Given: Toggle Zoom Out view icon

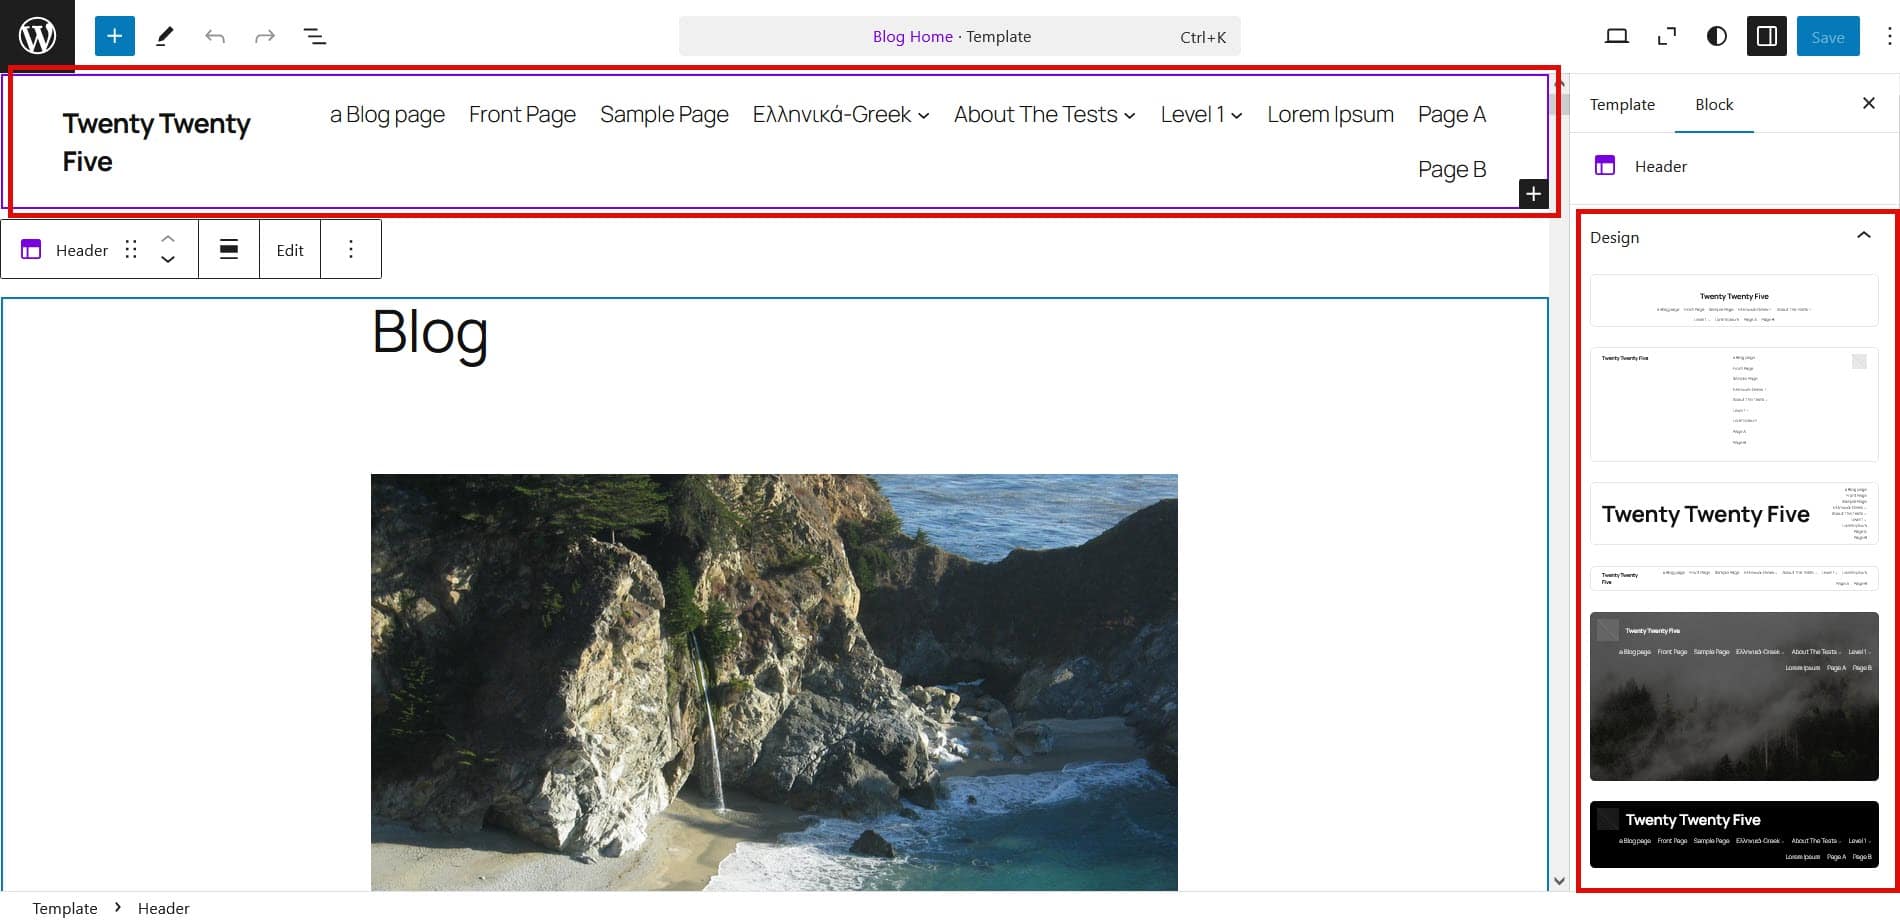Looking at the screenshot, I should point(1667,36).
